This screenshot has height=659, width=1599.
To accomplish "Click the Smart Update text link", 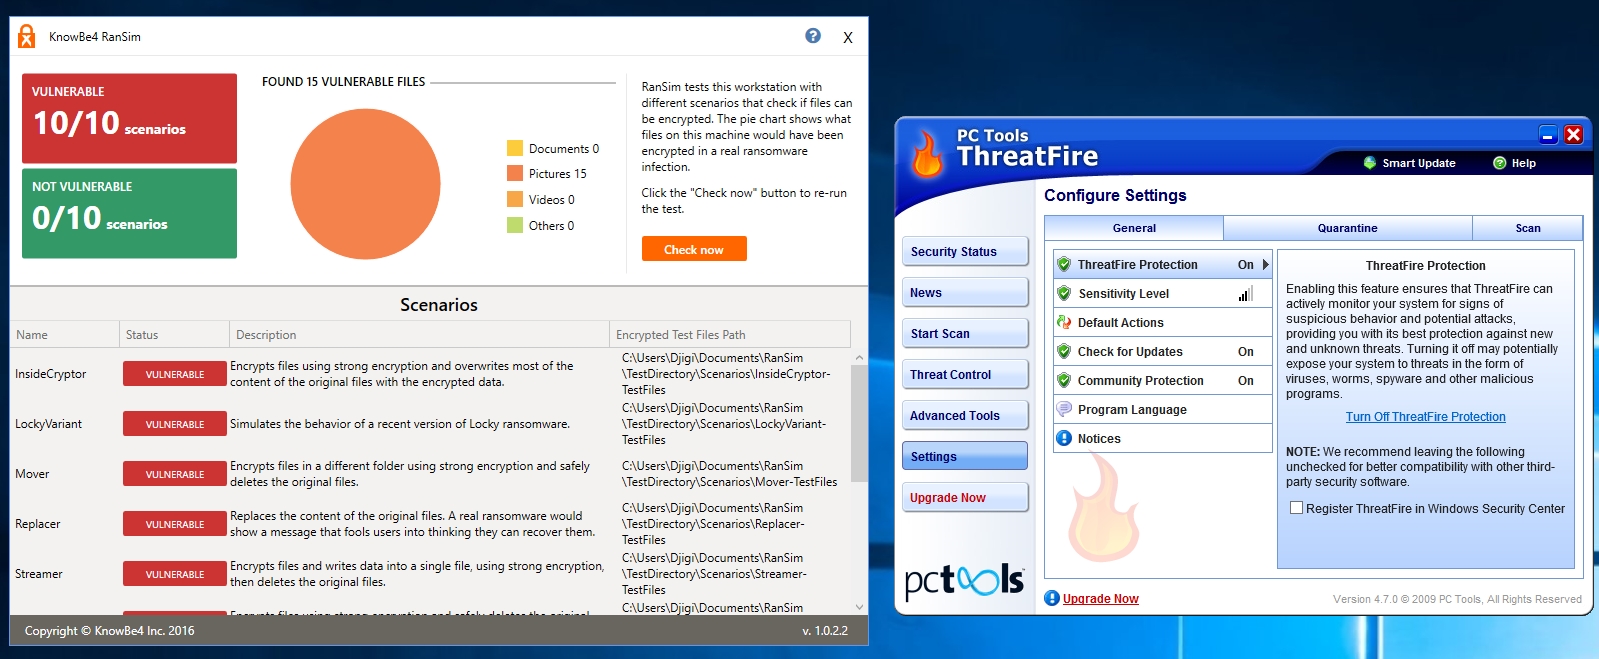I will coord(1419,163).
